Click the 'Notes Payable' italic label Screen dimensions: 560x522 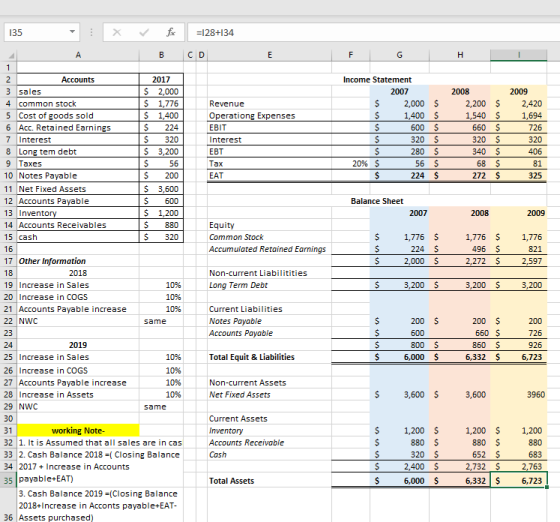(235, 321)
